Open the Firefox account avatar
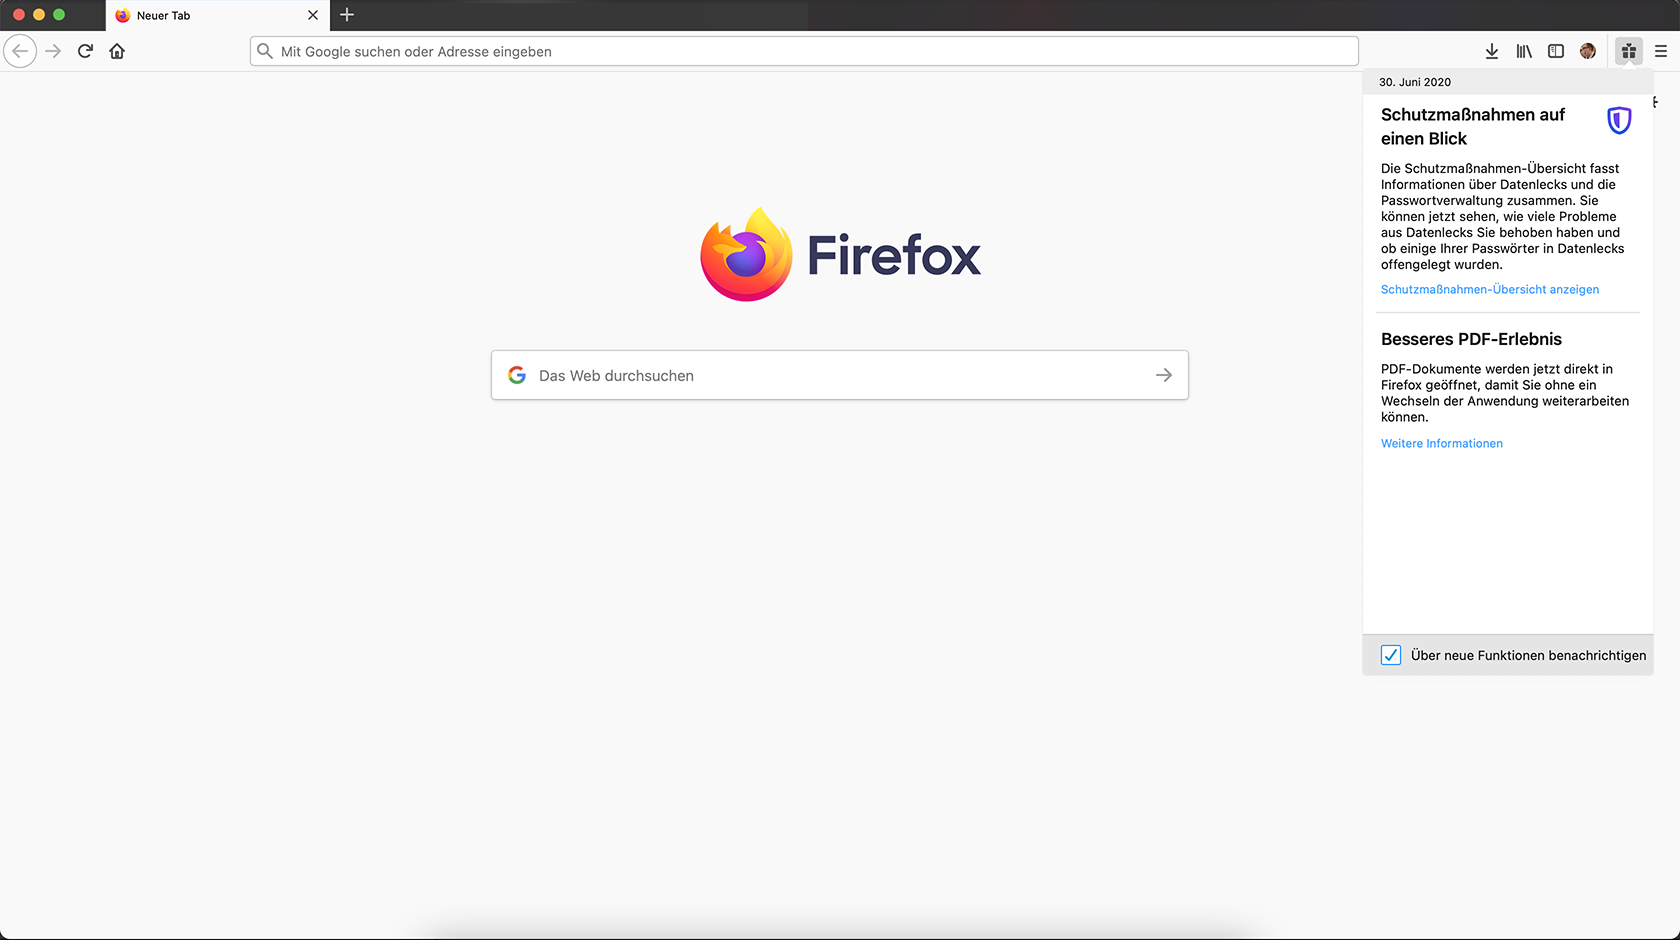The image size is (1680, 940). 1588,51
